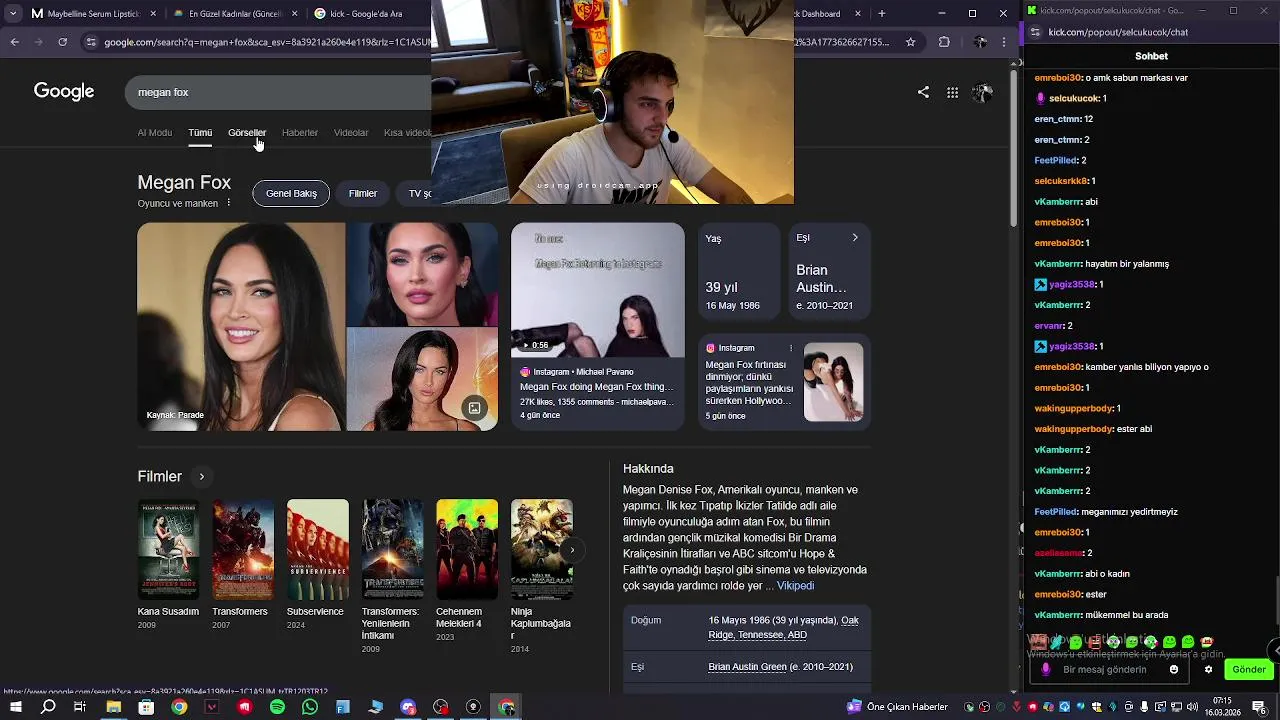Click the purple microphone icon in the chat input

click(1046, 670)
